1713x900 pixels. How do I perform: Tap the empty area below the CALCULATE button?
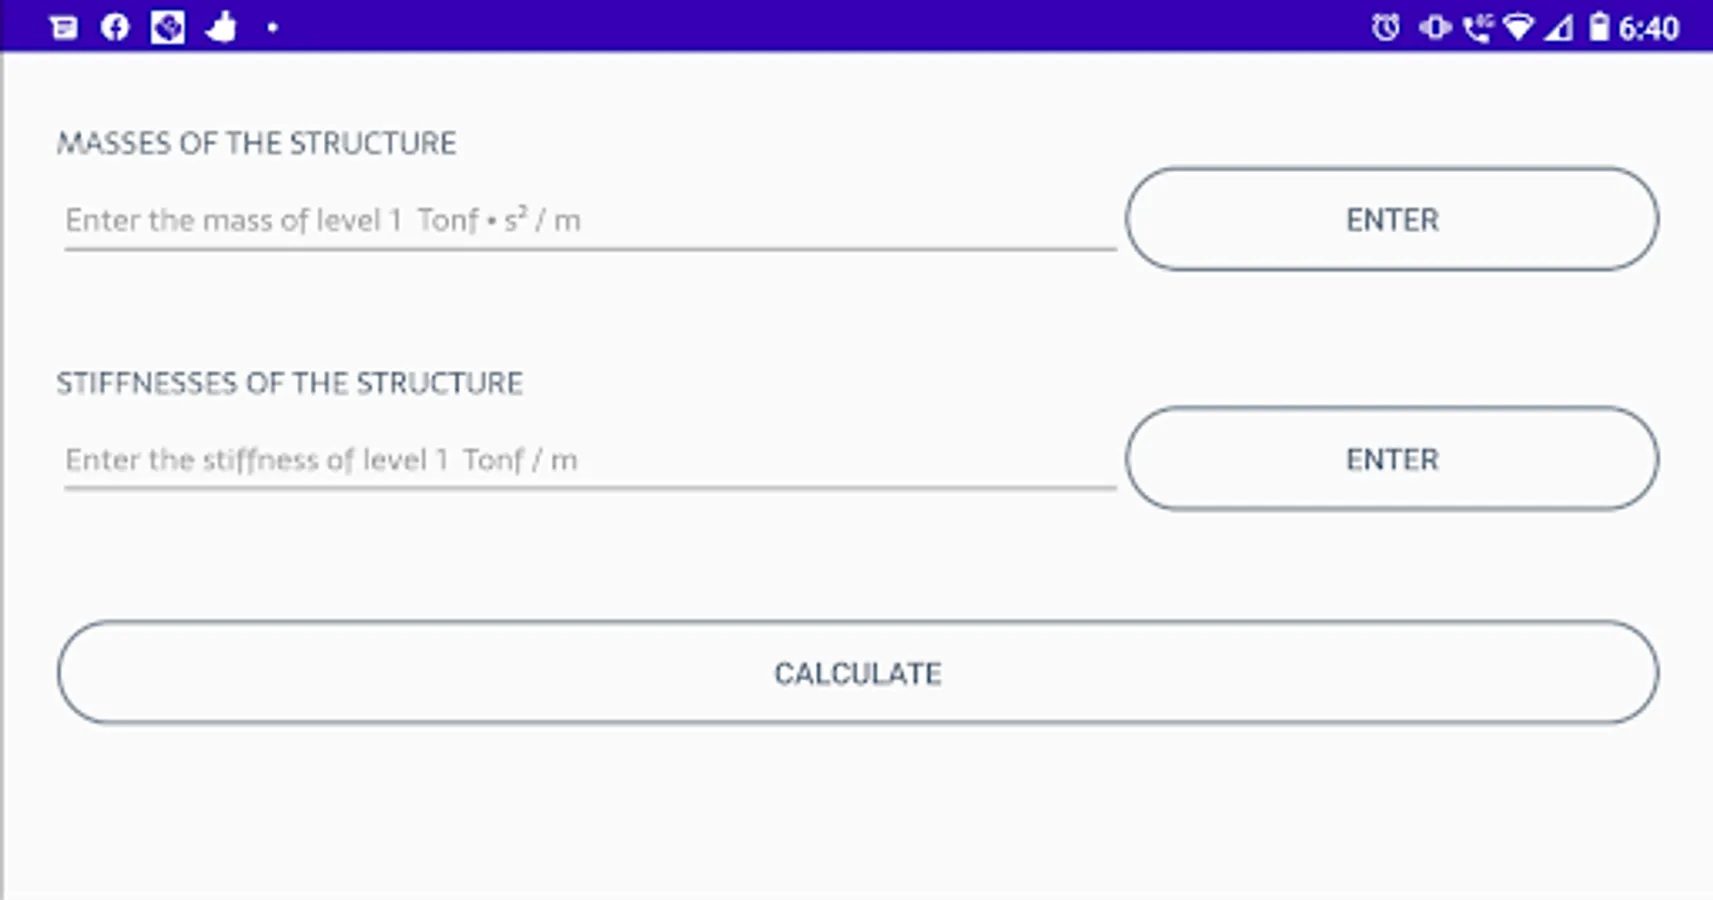point(856,810)
